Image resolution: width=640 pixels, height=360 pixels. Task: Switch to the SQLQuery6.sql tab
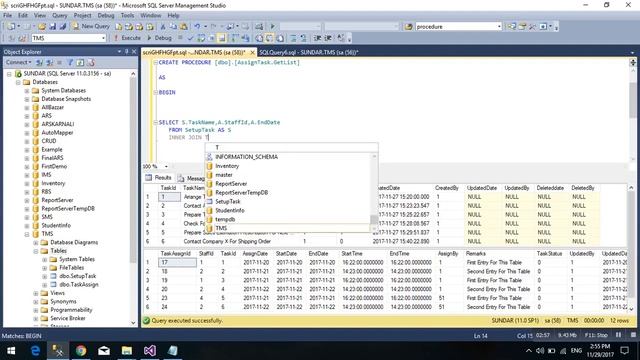coord(309,52)
